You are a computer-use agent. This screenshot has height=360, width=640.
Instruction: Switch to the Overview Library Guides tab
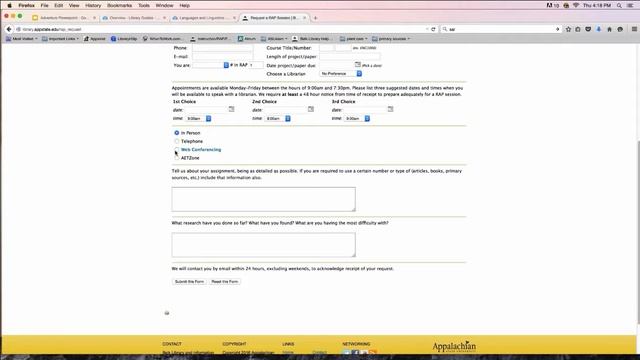[x=134, y=18]
